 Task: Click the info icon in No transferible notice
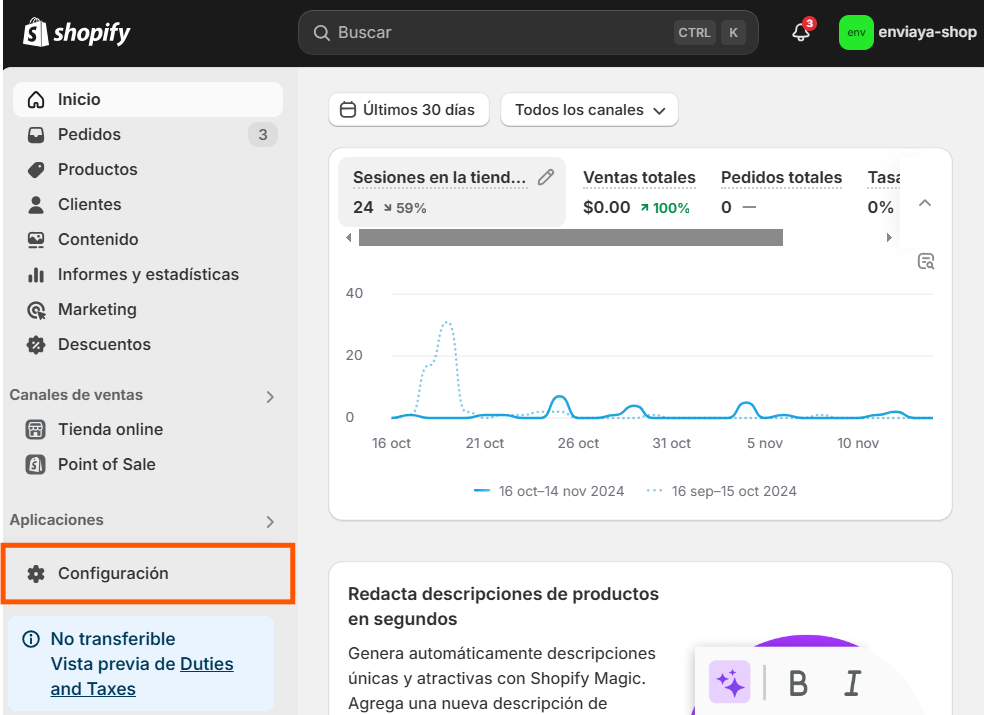tap(31, 639)
